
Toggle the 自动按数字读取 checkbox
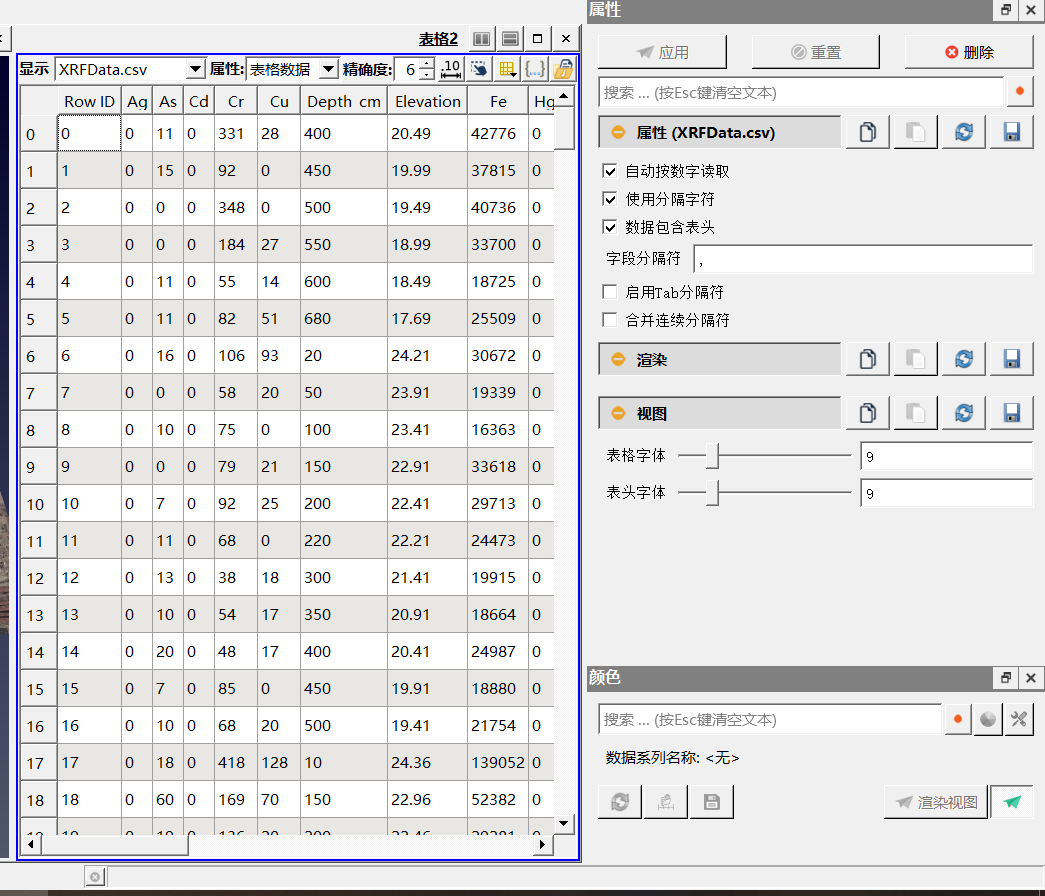point(609,171)
